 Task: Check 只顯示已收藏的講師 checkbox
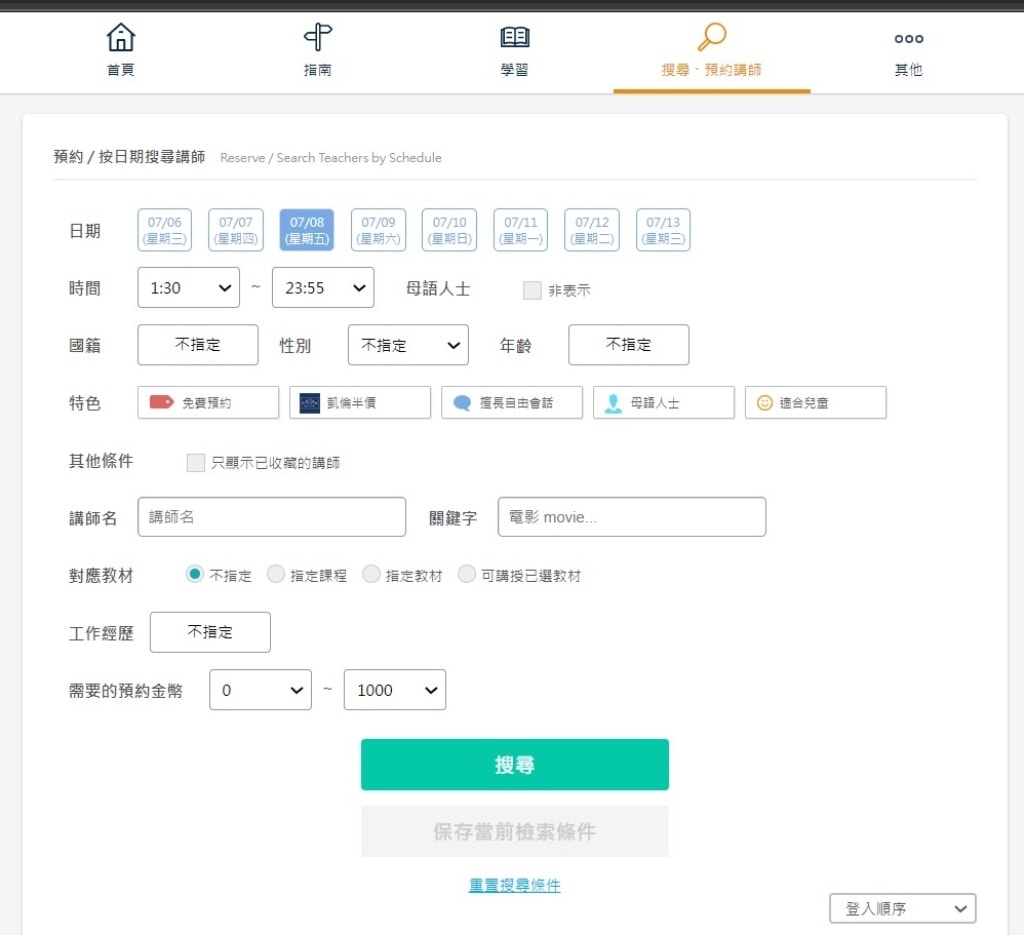196,463
